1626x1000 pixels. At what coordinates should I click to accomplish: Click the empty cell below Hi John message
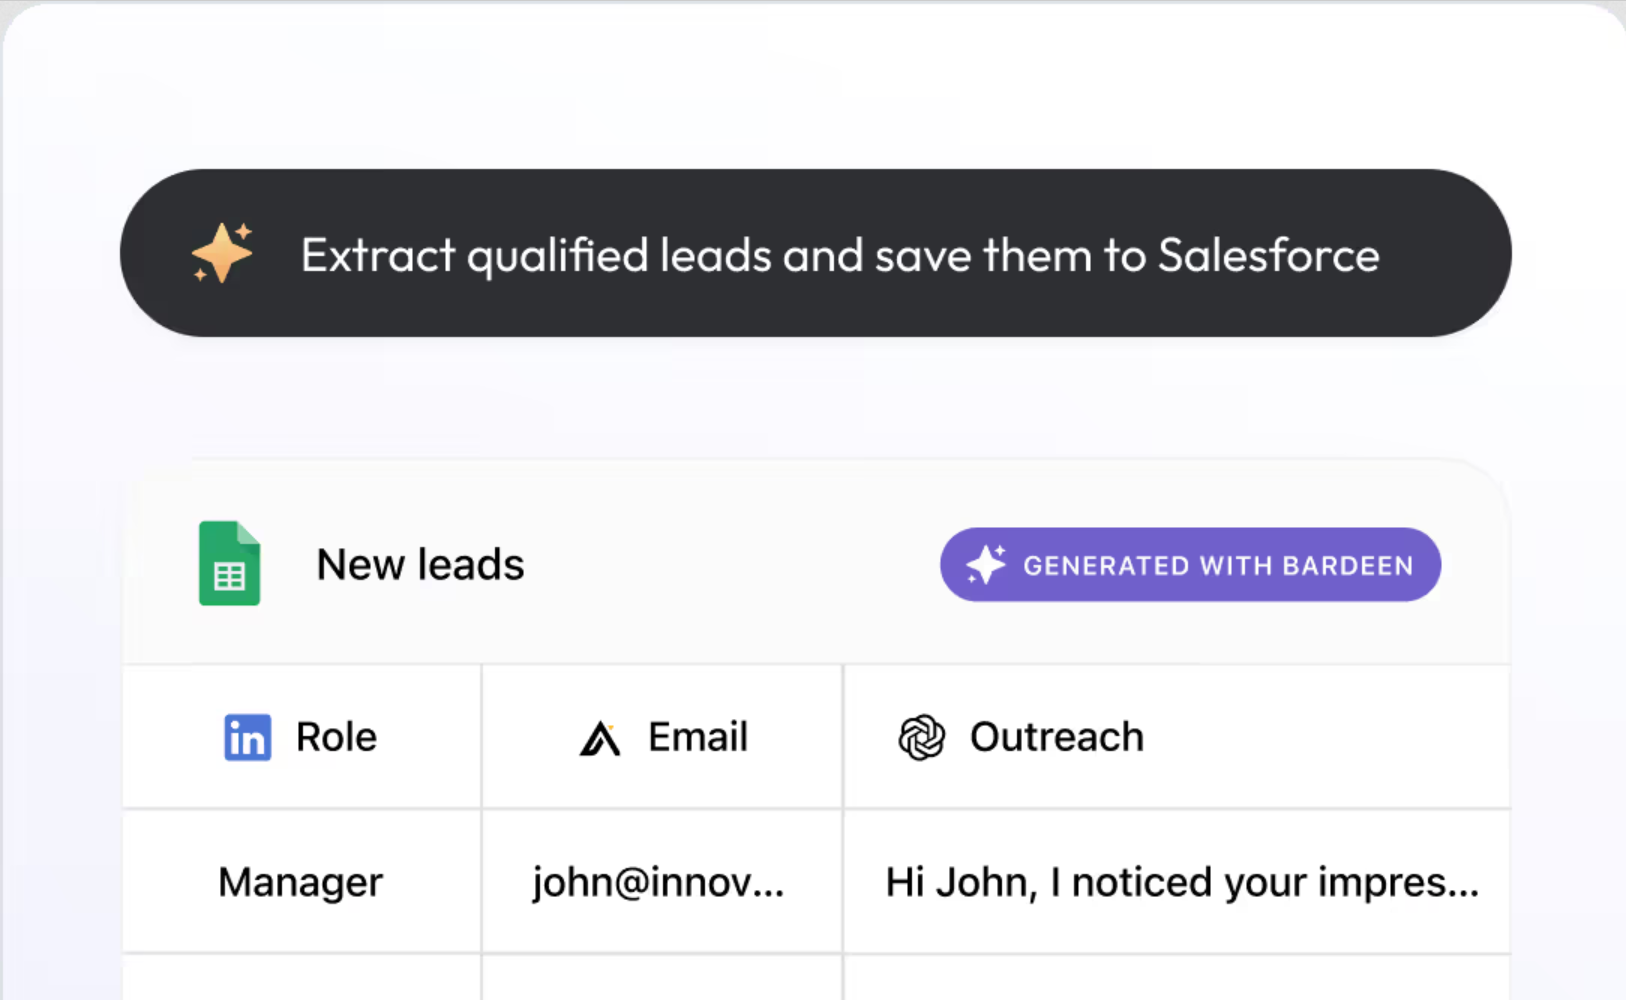pos(1175,978)
